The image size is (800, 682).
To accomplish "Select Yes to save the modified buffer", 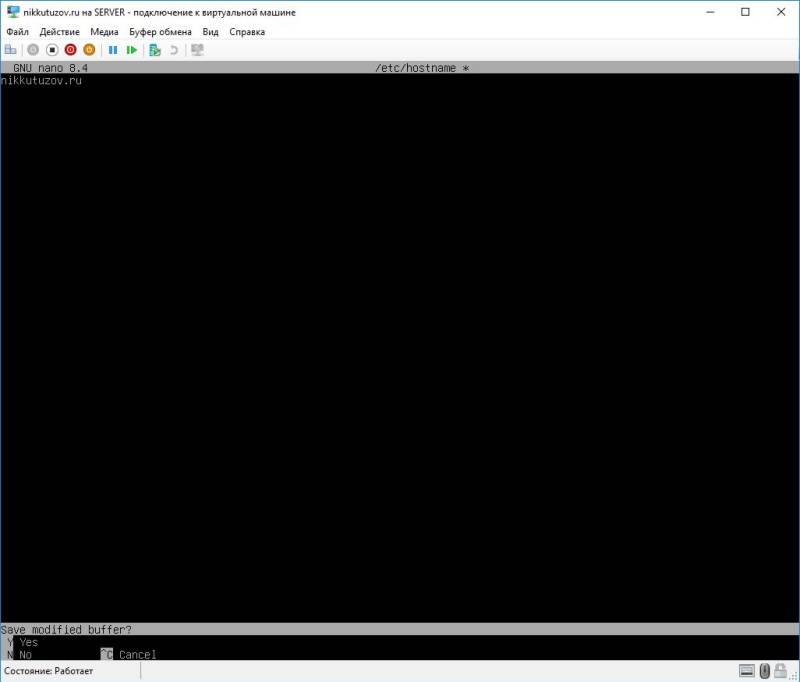I will (x=27, y=641).
